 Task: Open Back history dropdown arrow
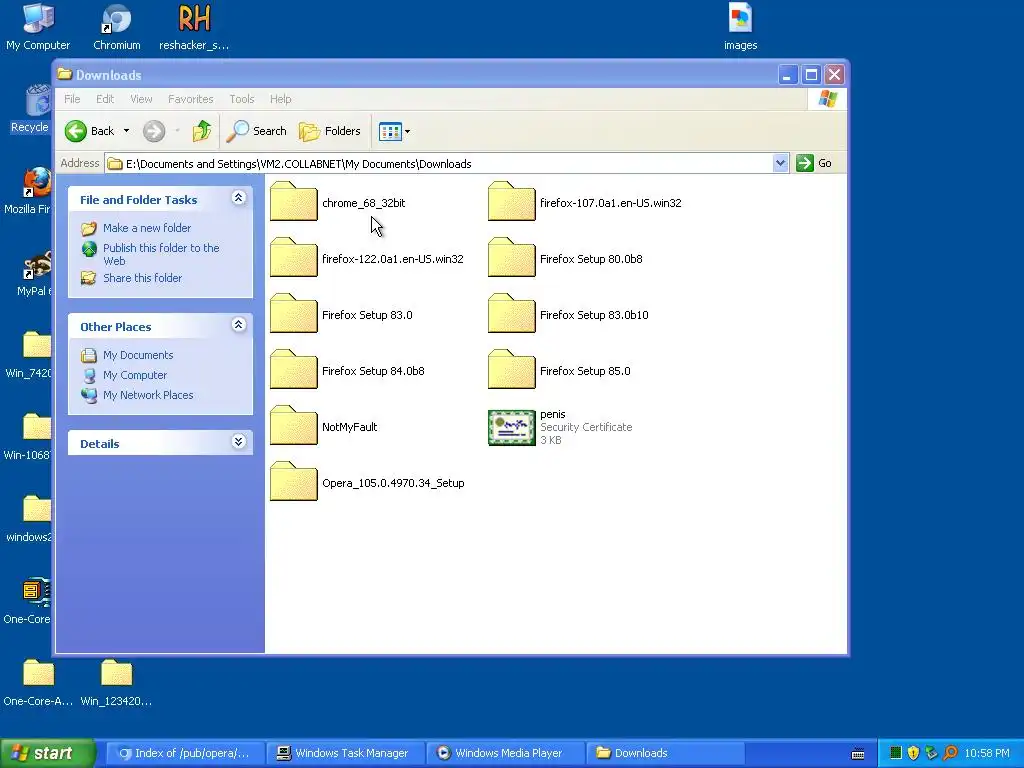[x=126, y=131]
